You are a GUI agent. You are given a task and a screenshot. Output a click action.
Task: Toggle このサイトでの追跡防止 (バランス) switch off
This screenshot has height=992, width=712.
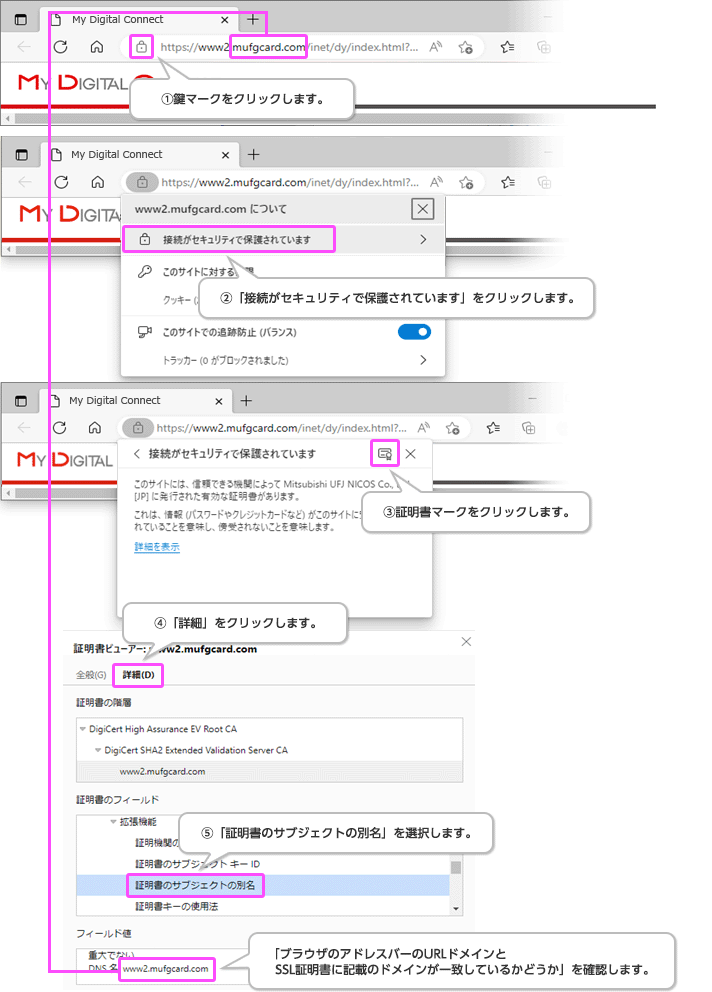(414, 332)
